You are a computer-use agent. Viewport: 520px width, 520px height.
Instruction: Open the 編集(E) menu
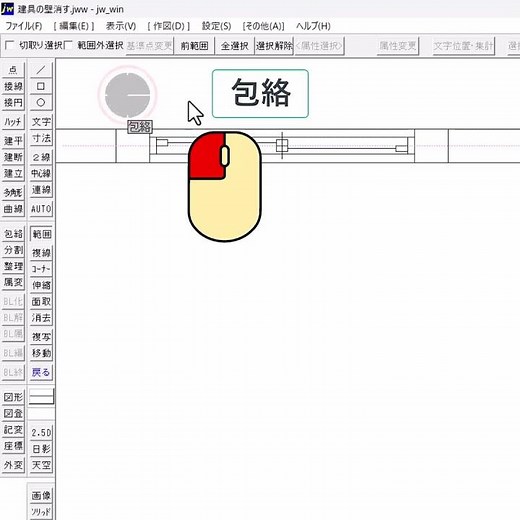74,26
